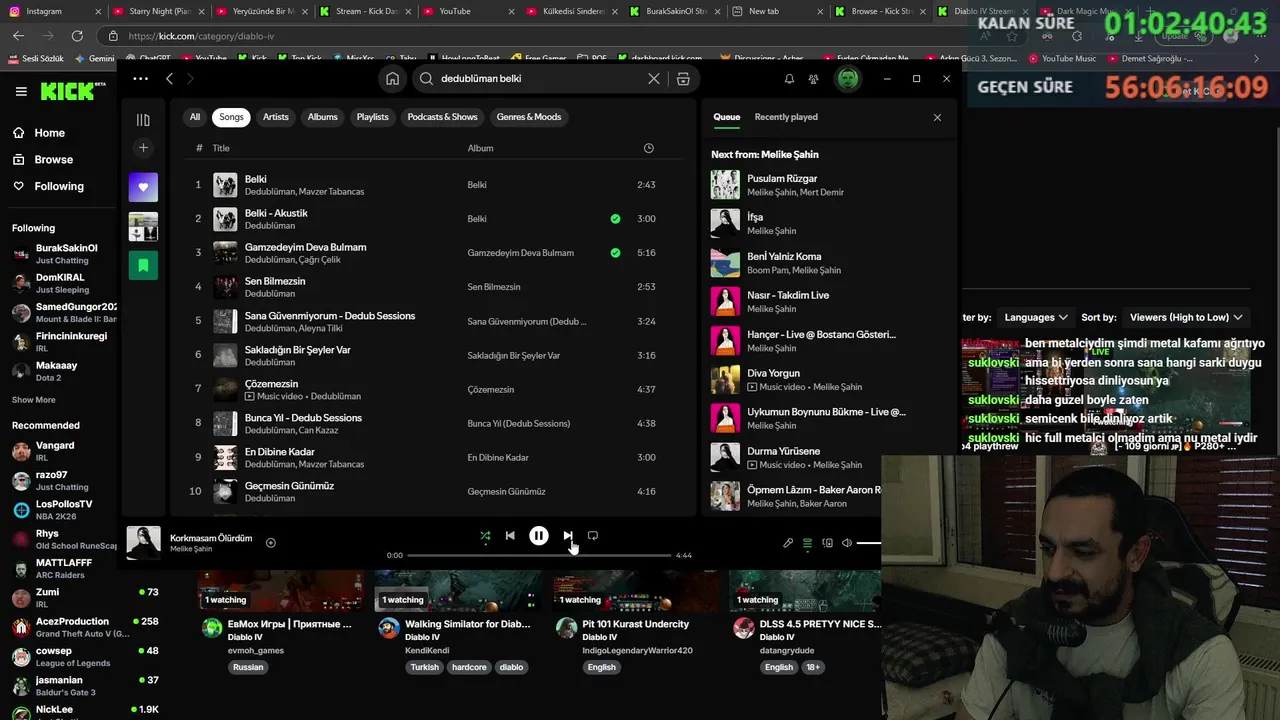This screenshot has height=720, width=1280.
Task: Open Viewers (High to Low) sort dropdown
Action: pyautogui.click(x=1186, y=317)
